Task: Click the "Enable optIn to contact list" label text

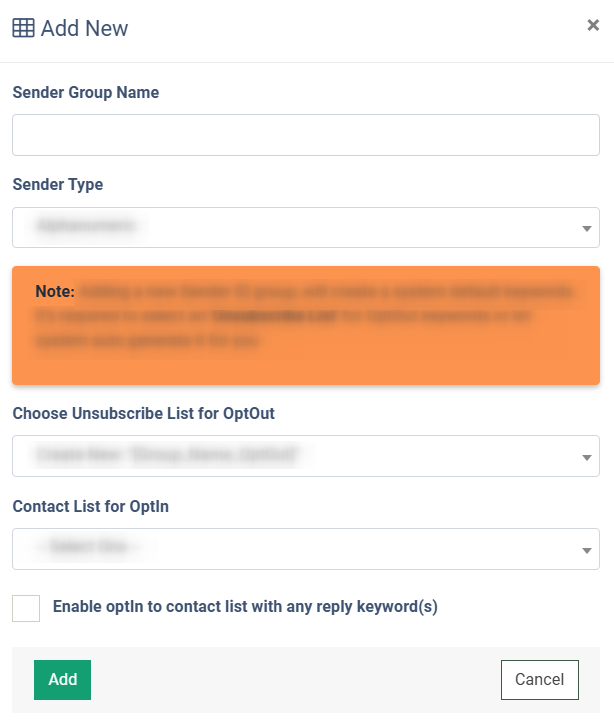Action: (245, 606)
